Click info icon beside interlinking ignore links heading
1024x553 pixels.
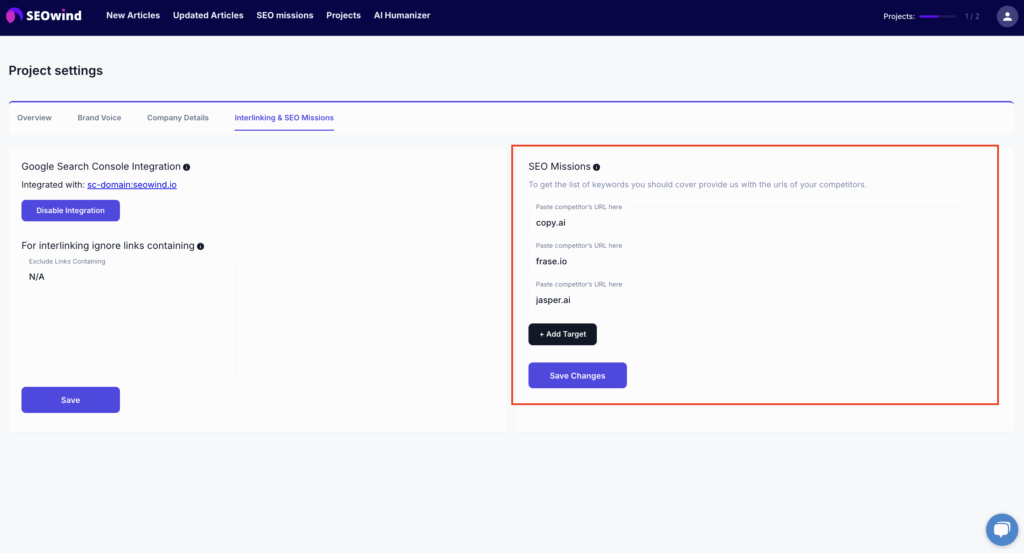tap(201, 246)
